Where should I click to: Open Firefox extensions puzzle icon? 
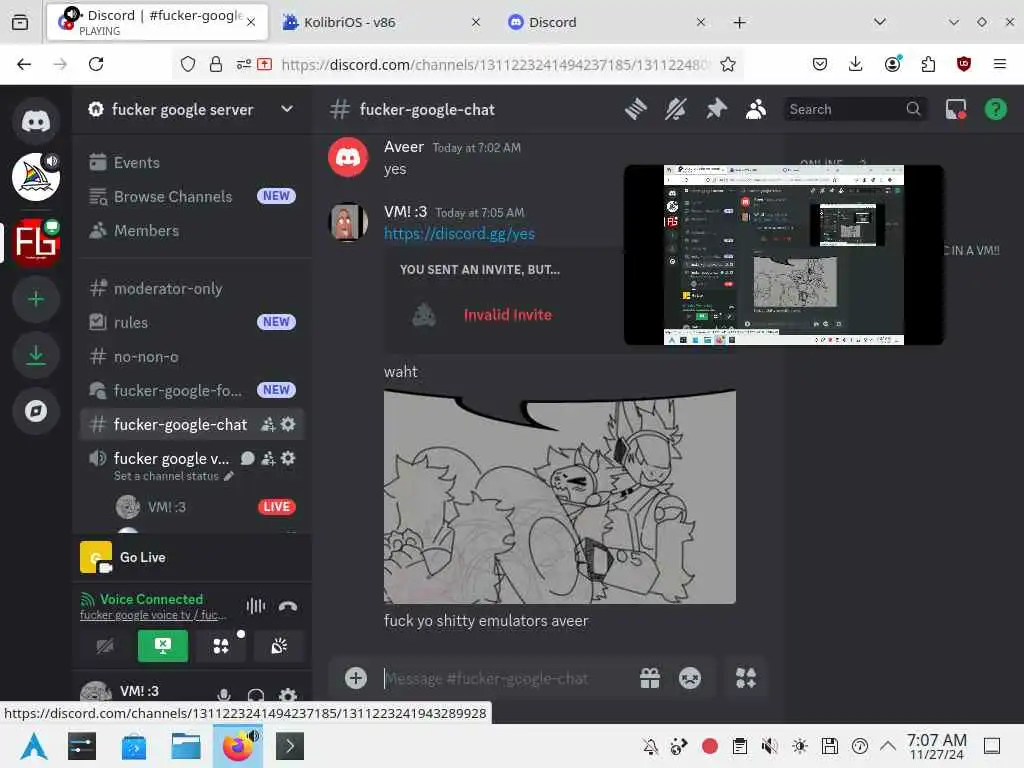click(928, 64)
